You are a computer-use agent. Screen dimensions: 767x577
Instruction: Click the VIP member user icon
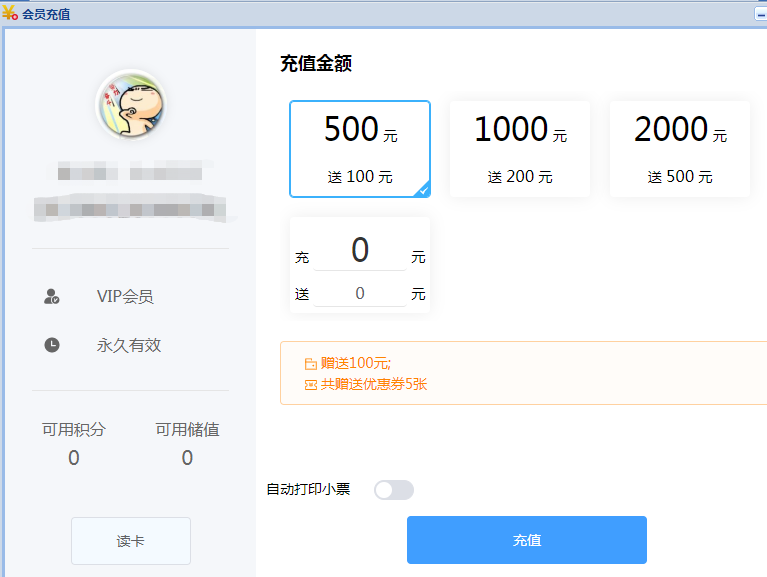pyautogui.click(x=52, y=296)
